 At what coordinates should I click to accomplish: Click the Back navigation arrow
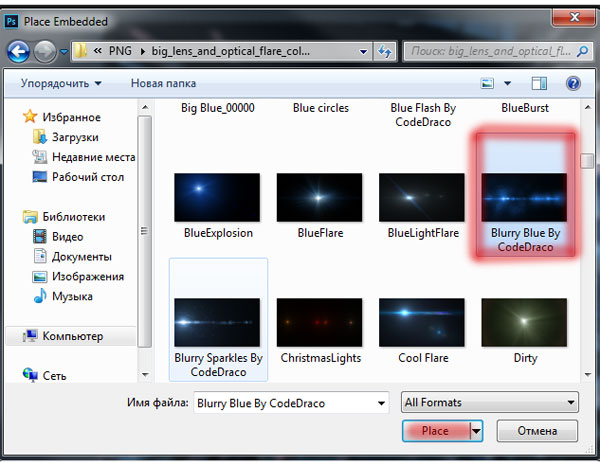coord(18,51)
